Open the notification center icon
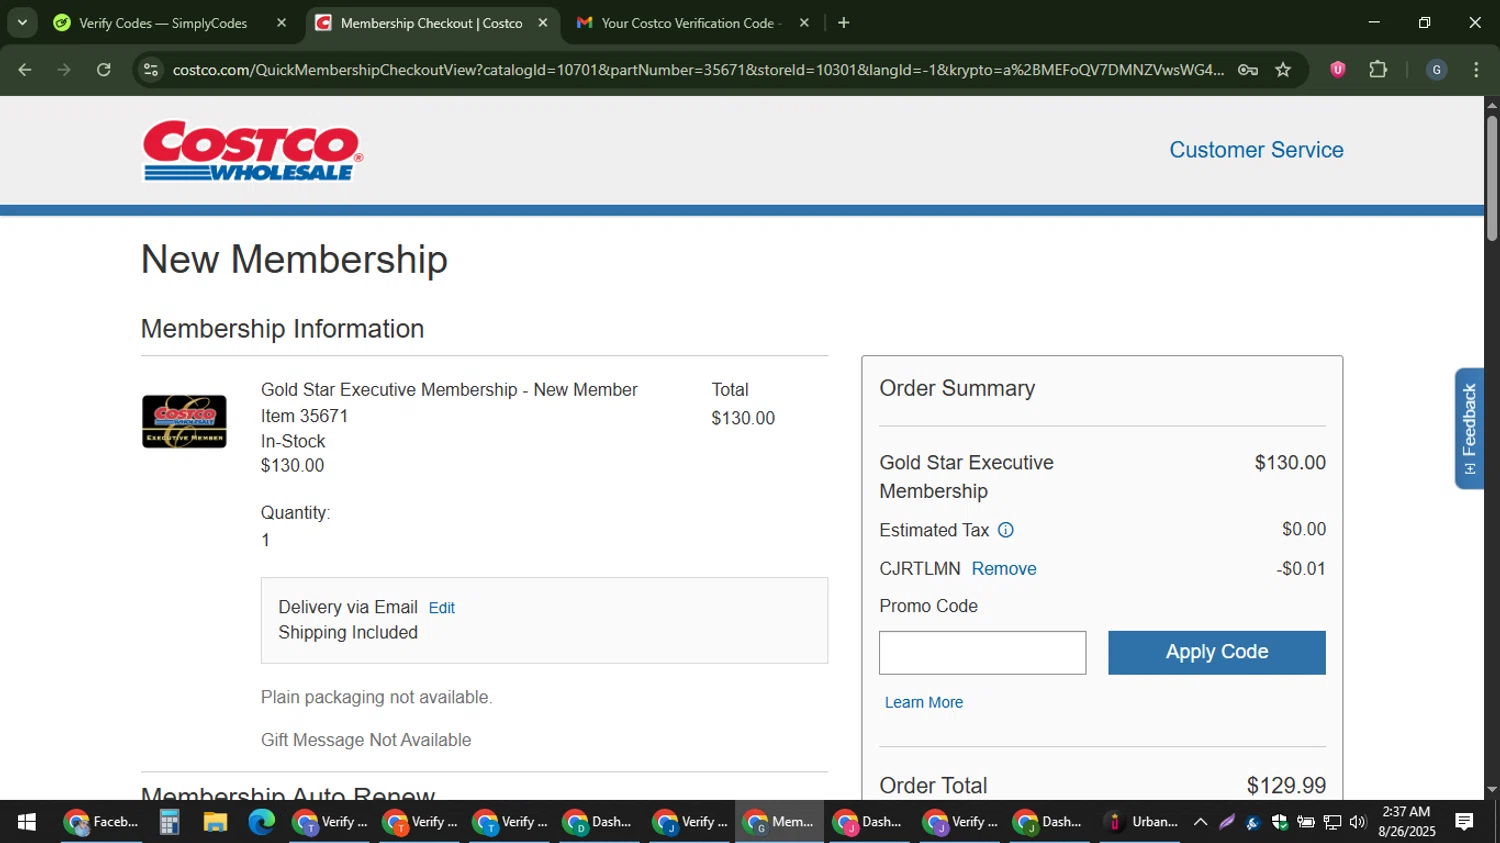Viewport: 1500px width, 843px height. click(1464, 822)
